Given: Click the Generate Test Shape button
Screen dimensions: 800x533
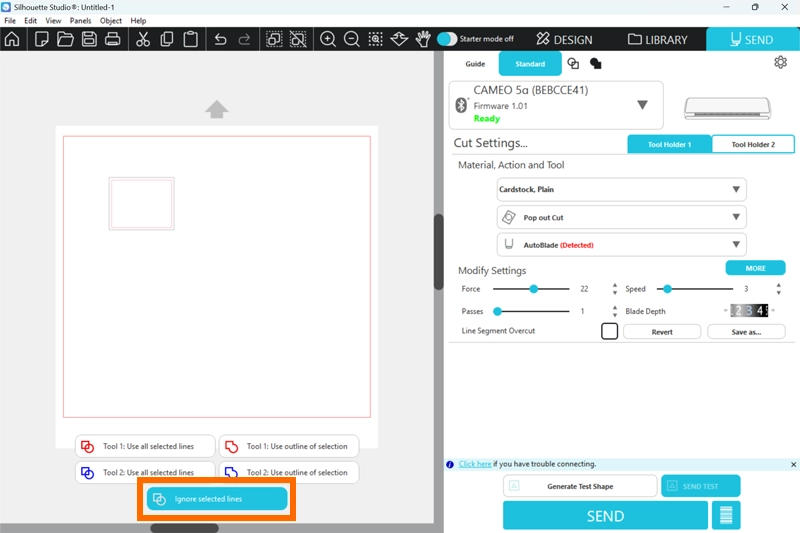Looking at the screenshot, I should (x=580, y=486).
